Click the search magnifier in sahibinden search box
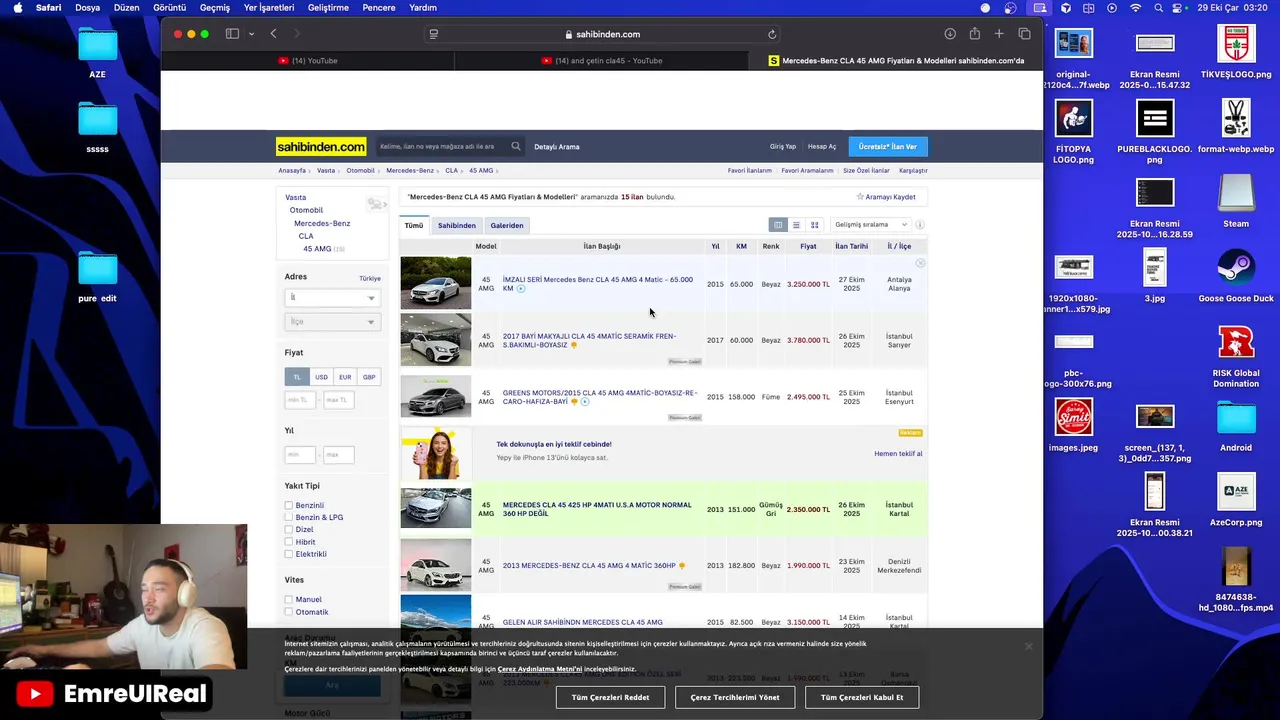 [x=516, y=146]
